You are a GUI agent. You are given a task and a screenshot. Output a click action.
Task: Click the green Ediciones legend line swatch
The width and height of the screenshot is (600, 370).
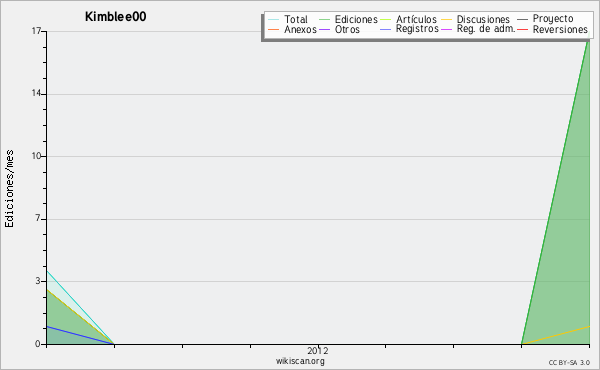324,19
